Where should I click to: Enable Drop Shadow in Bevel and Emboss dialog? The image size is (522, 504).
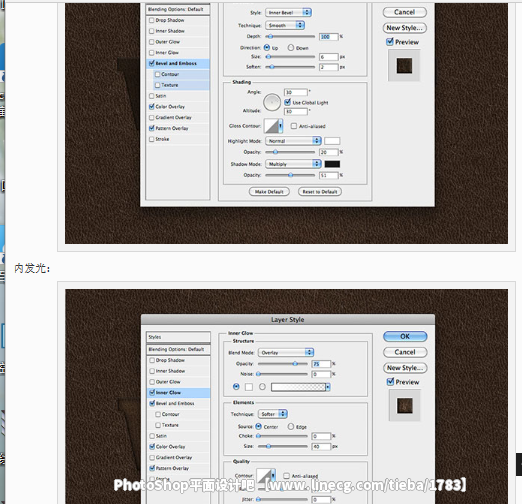point(152,20)
